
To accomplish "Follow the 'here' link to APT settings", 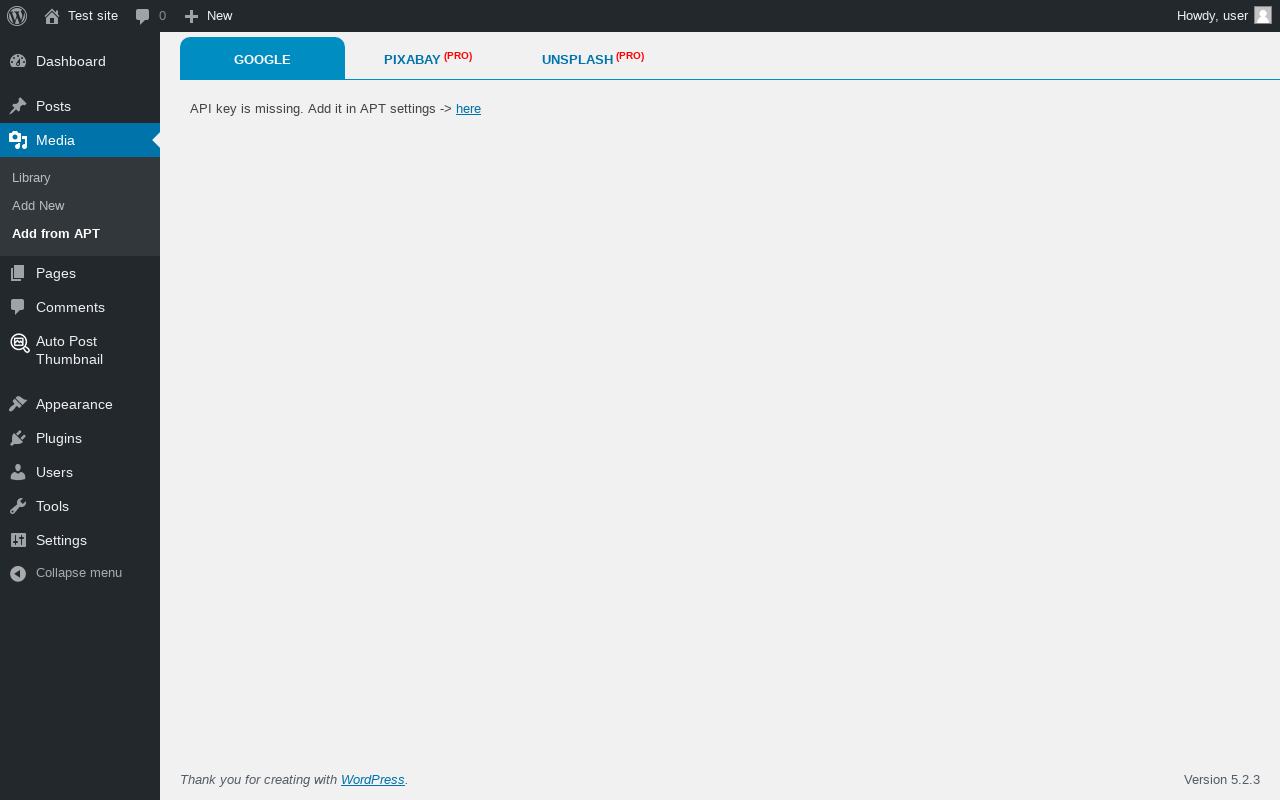I will (x=468, y=108).
